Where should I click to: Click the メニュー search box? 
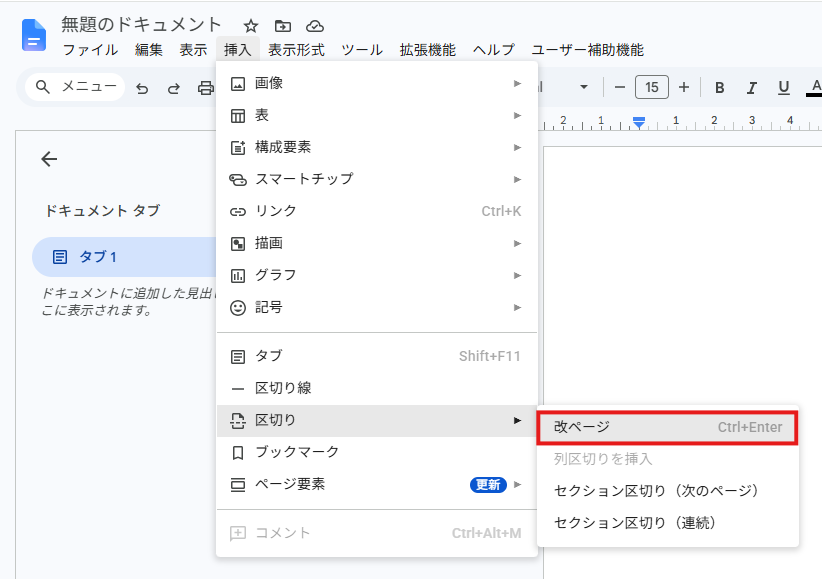[x=75, y=87]
